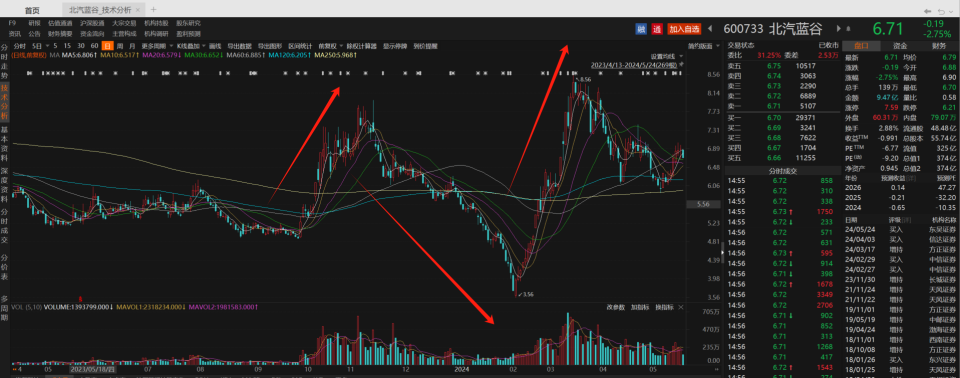The width and height of the screenshot is (960, 378).
Task: Click MA250:5.968 indicator label
Action: point(336,56)
